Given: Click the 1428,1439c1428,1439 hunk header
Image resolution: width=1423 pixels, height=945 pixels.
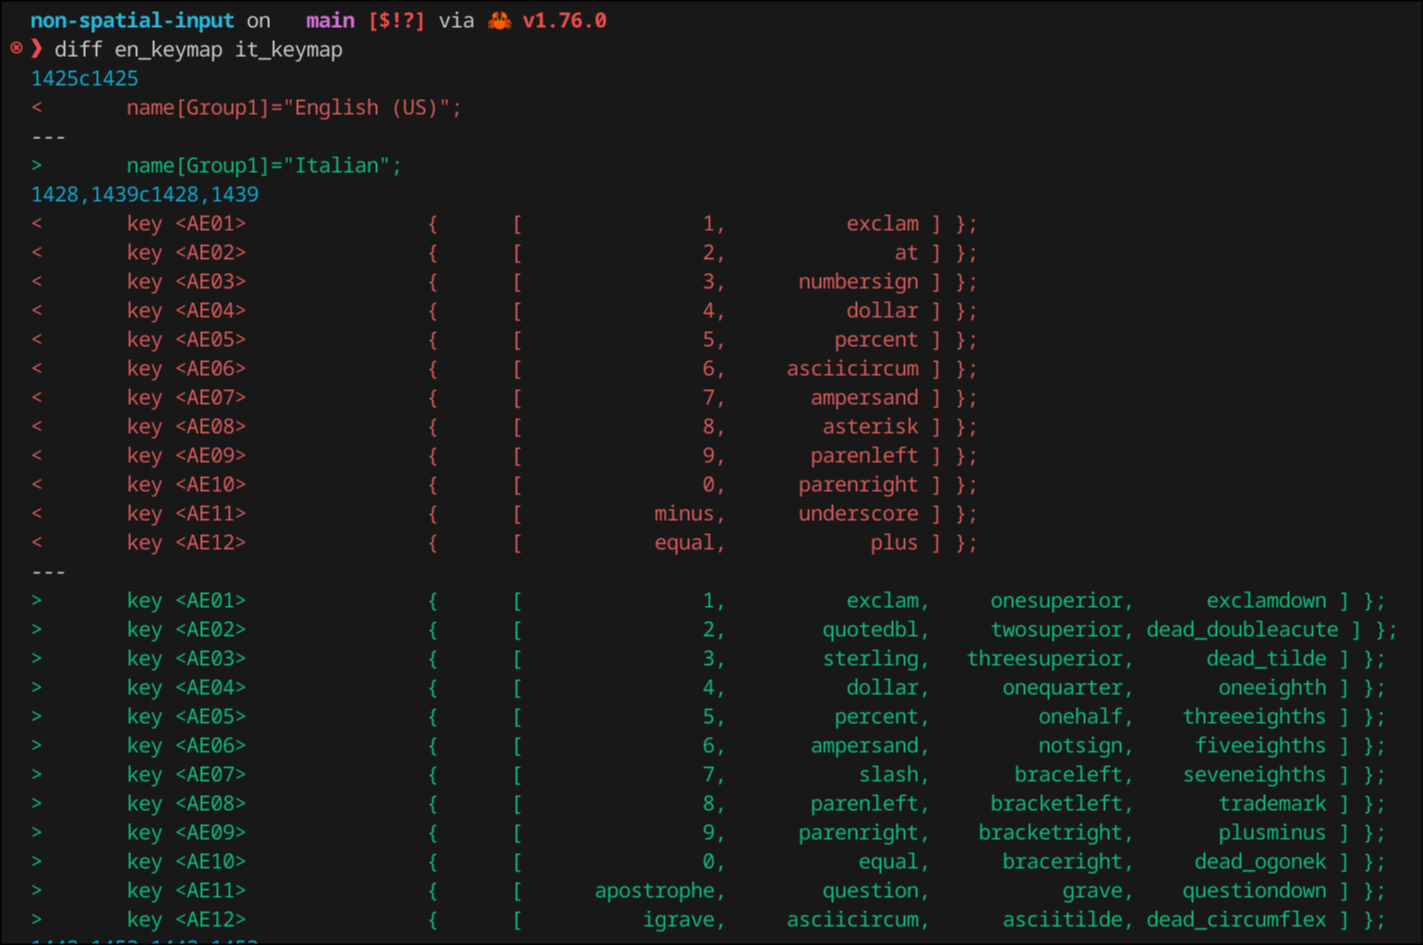Looking at the screenshot, I should (145, 194).
